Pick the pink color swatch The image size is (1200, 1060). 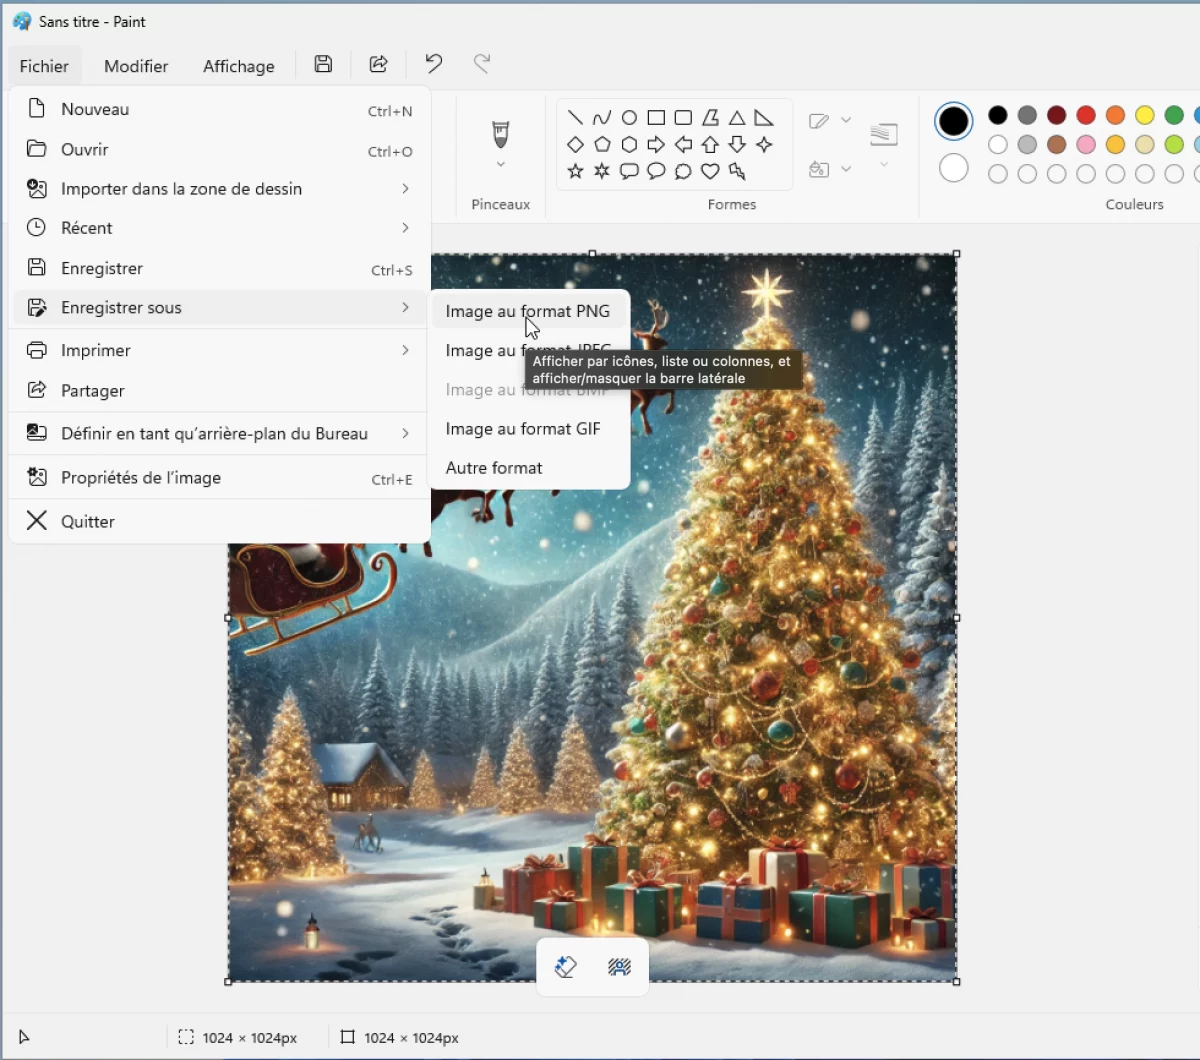(x=1086, y=145)
